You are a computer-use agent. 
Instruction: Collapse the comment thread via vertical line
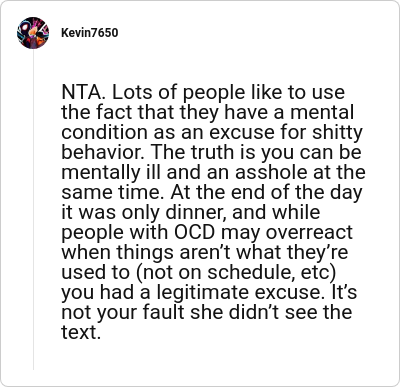(33, 209)
